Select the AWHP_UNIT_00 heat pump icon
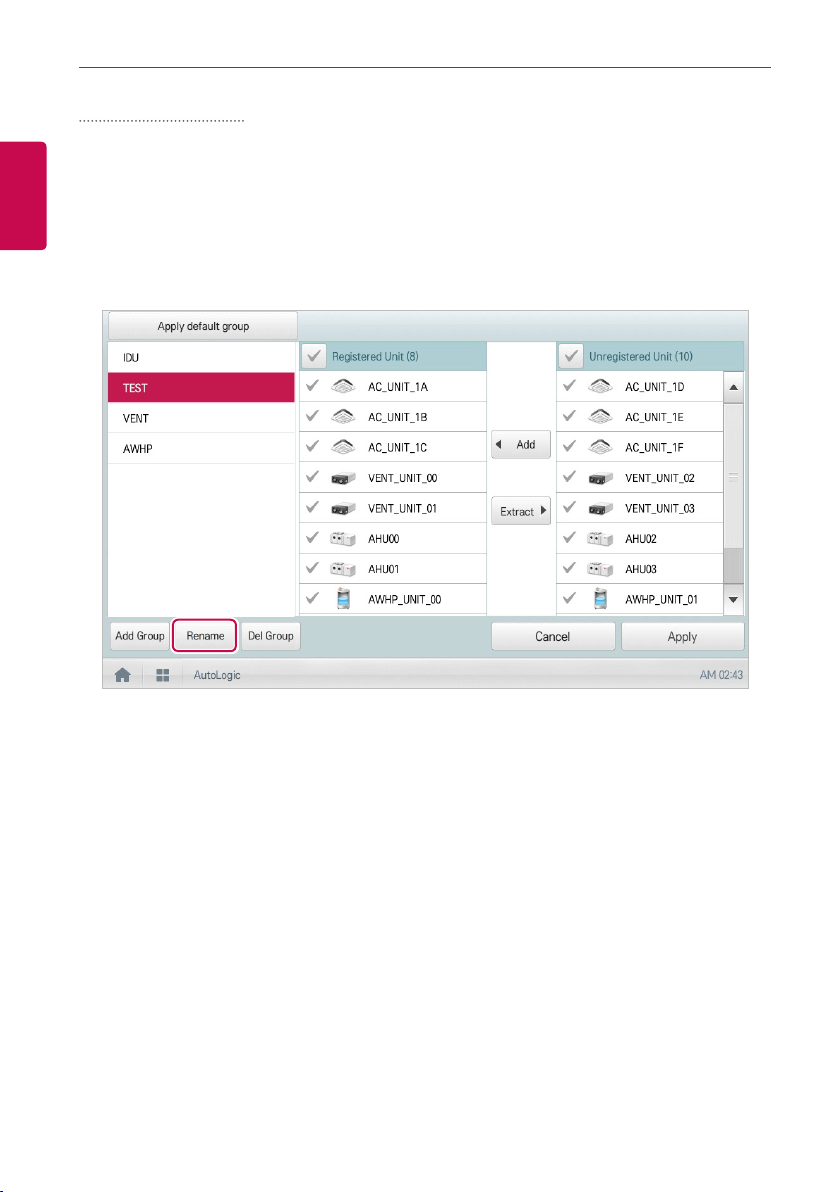Viewport: 840px width, 1192px height. [x=344, y=599]
